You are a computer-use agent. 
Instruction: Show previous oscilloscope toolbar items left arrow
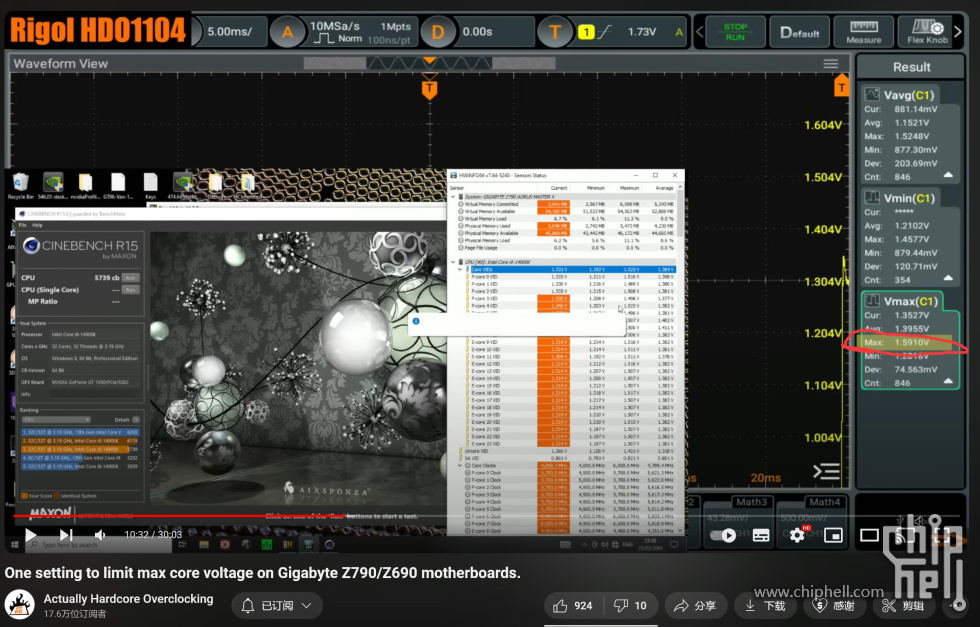coord(700,31)
